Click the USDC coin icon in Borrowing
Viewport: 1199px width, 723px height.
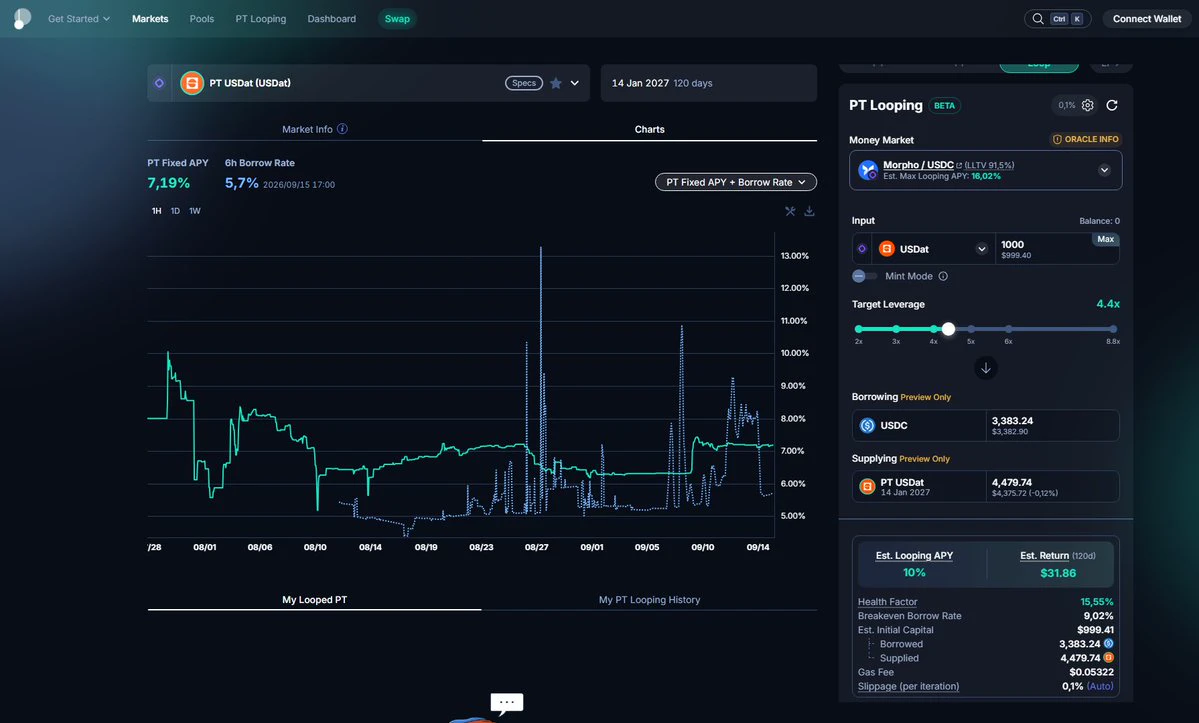point(867,426)
